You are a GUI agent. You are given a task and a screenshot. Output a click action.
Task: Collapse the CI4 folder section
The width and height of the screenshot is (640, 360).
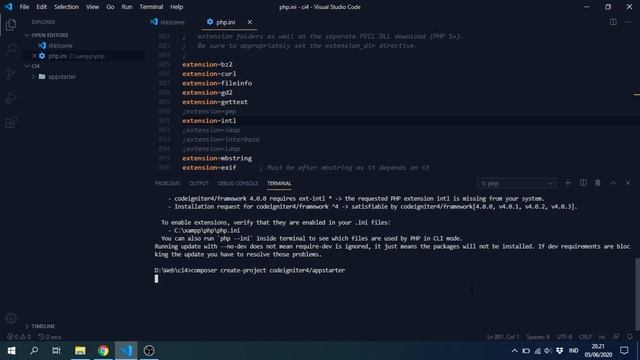point(32,66)
